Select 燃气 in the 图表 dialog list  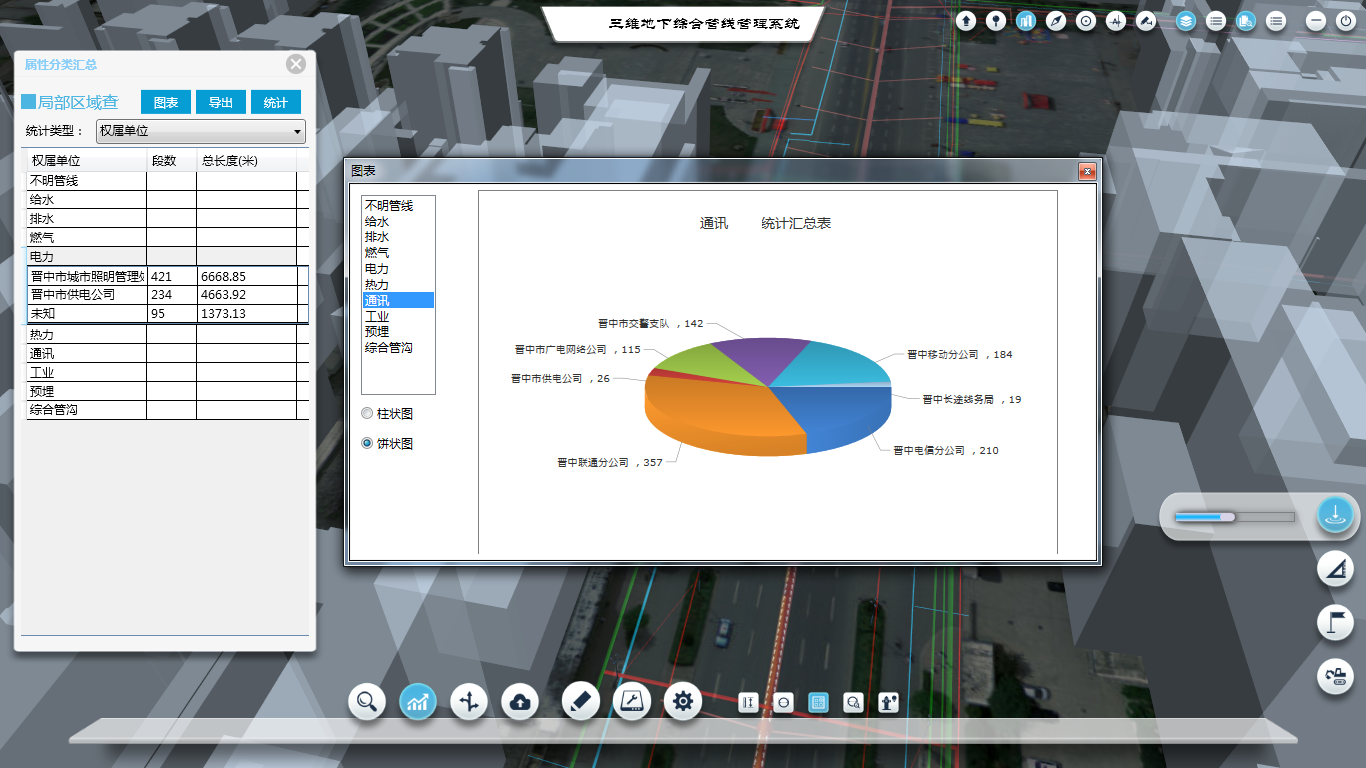[x=398, y=253]
